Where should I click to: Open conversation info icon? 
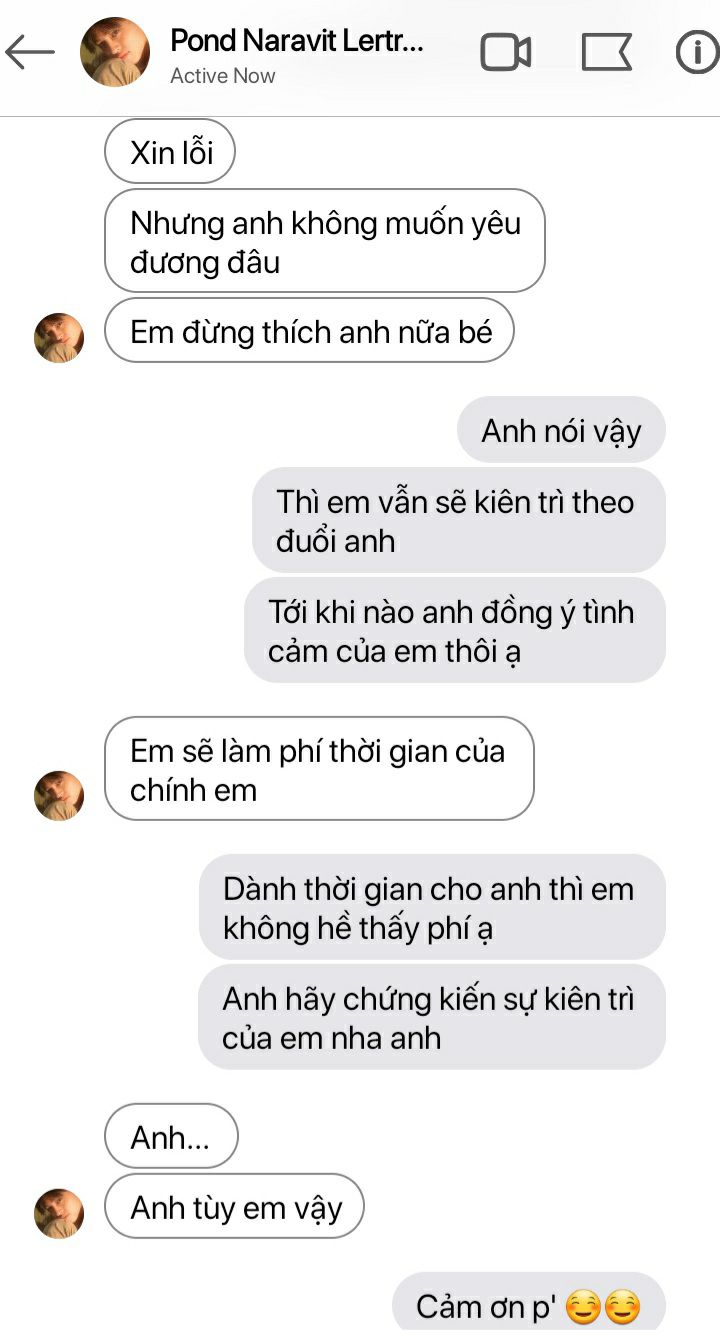[698, 52]
